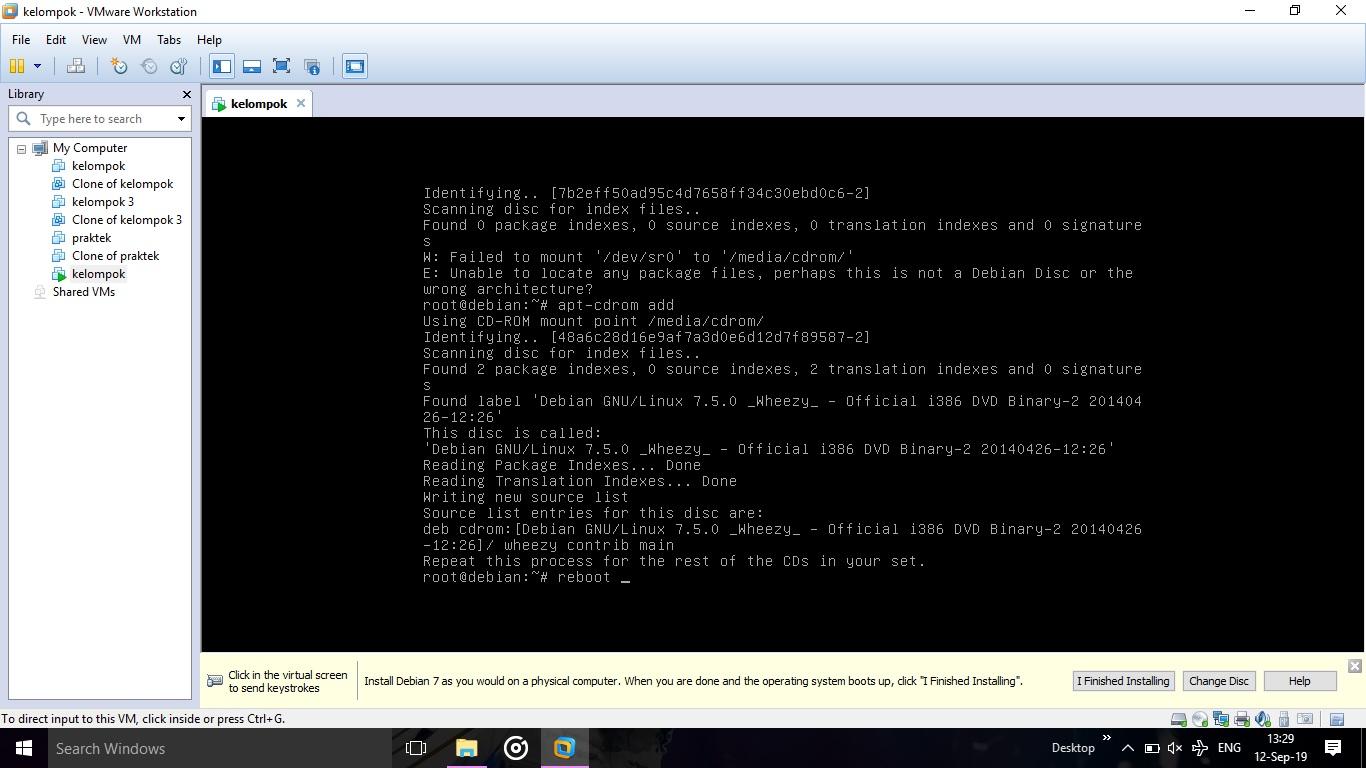Select Shared VMs in library

pyautogui.click(x=84, y=292)
